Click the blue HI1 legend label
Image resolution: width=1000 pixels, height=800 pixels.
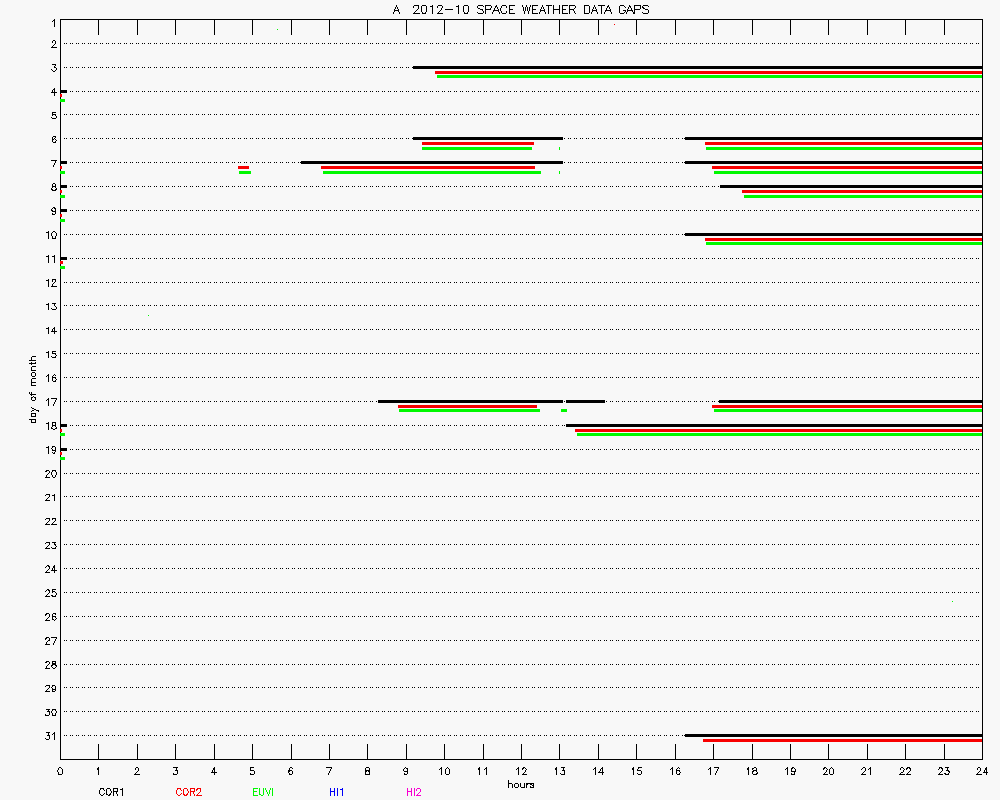coord(337,792)
